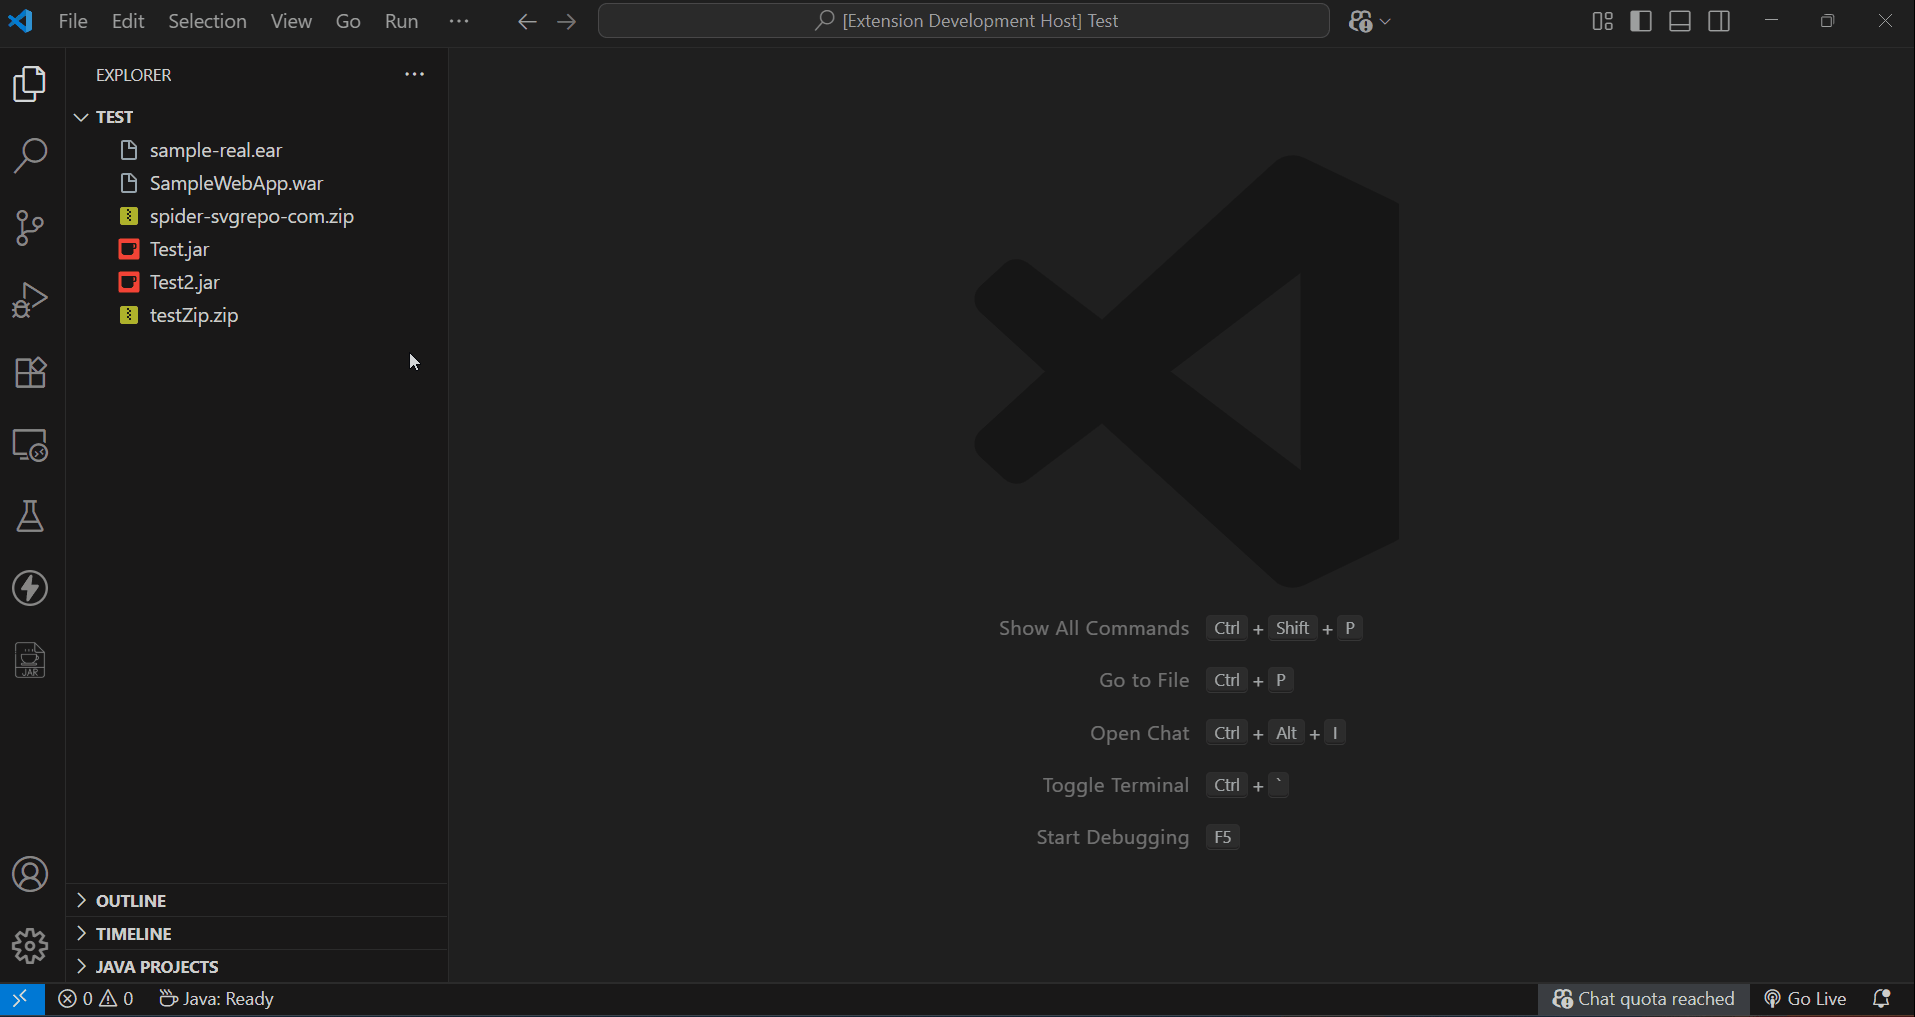
Task: Collapse the TEST folder section
Action: click(x=257, y=117)
